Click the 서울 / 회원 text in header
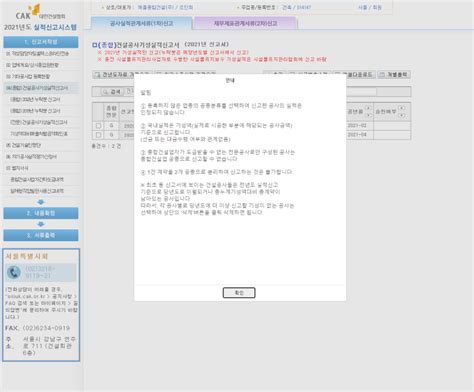The width and height of the screenshot is (474, 392). (370, 7)
